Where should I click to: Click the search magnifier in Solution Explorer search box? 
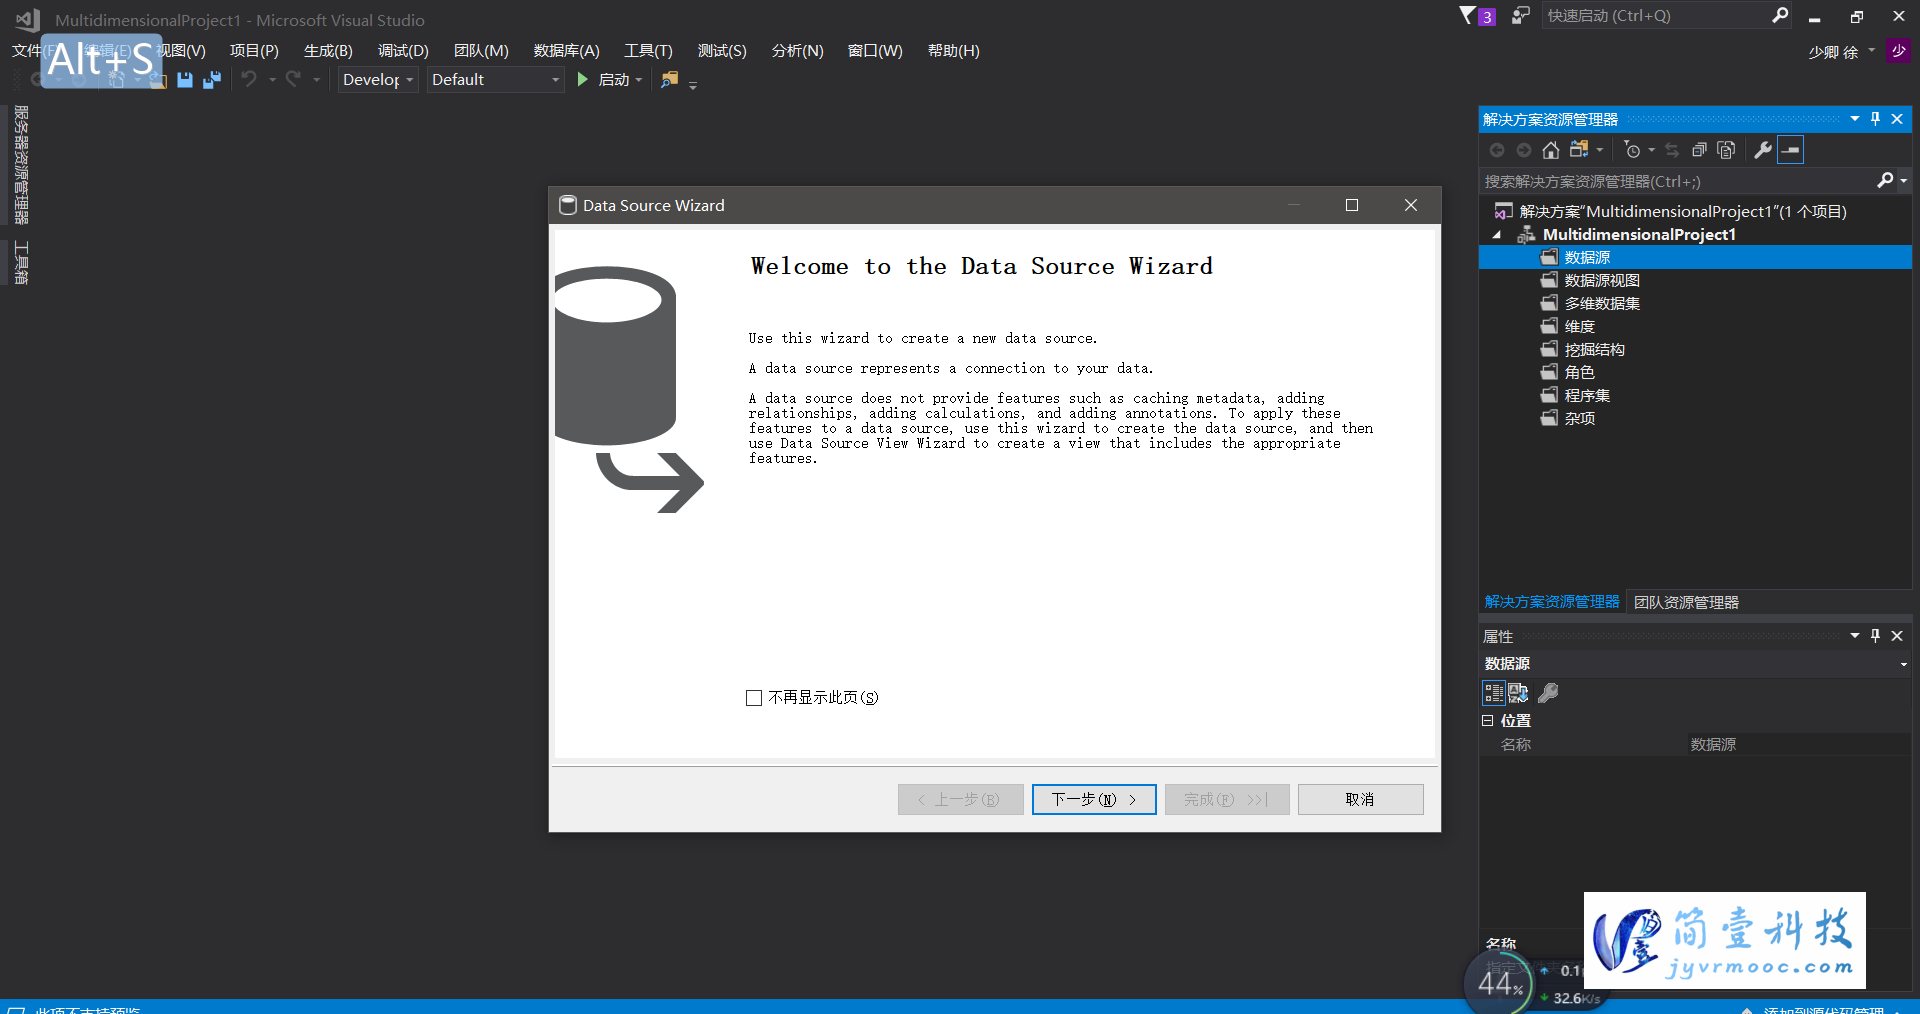(1885, 180)
